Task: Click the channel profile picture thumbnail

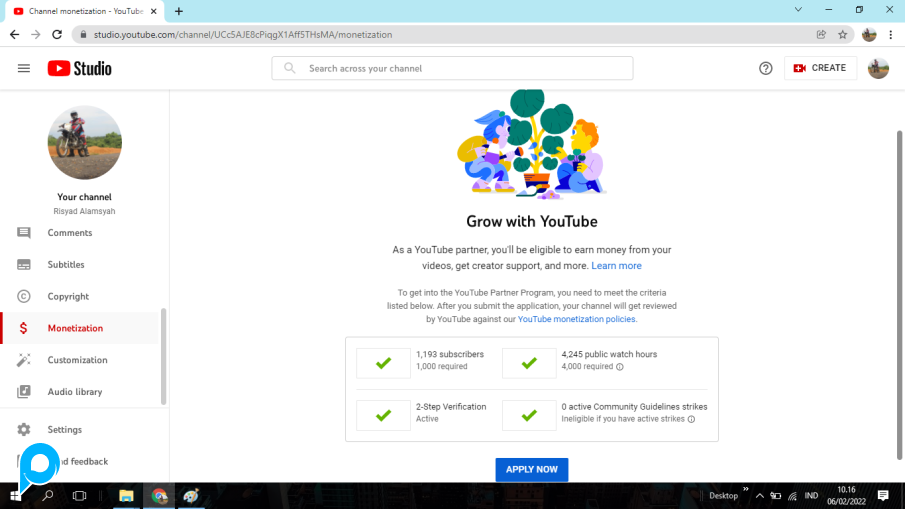Action: tap(85, 143)
